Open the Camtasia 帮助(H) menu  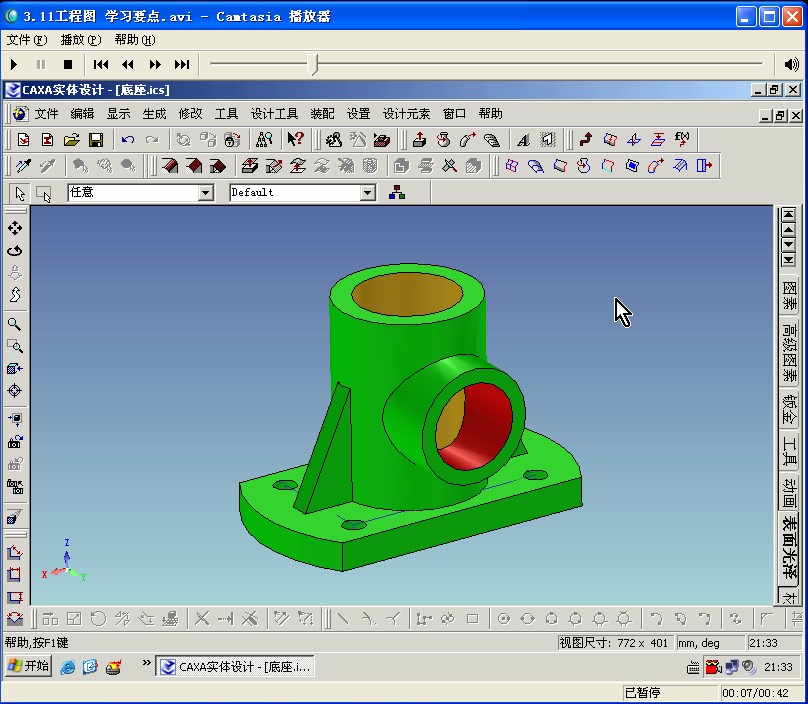(x=134, y=40)
